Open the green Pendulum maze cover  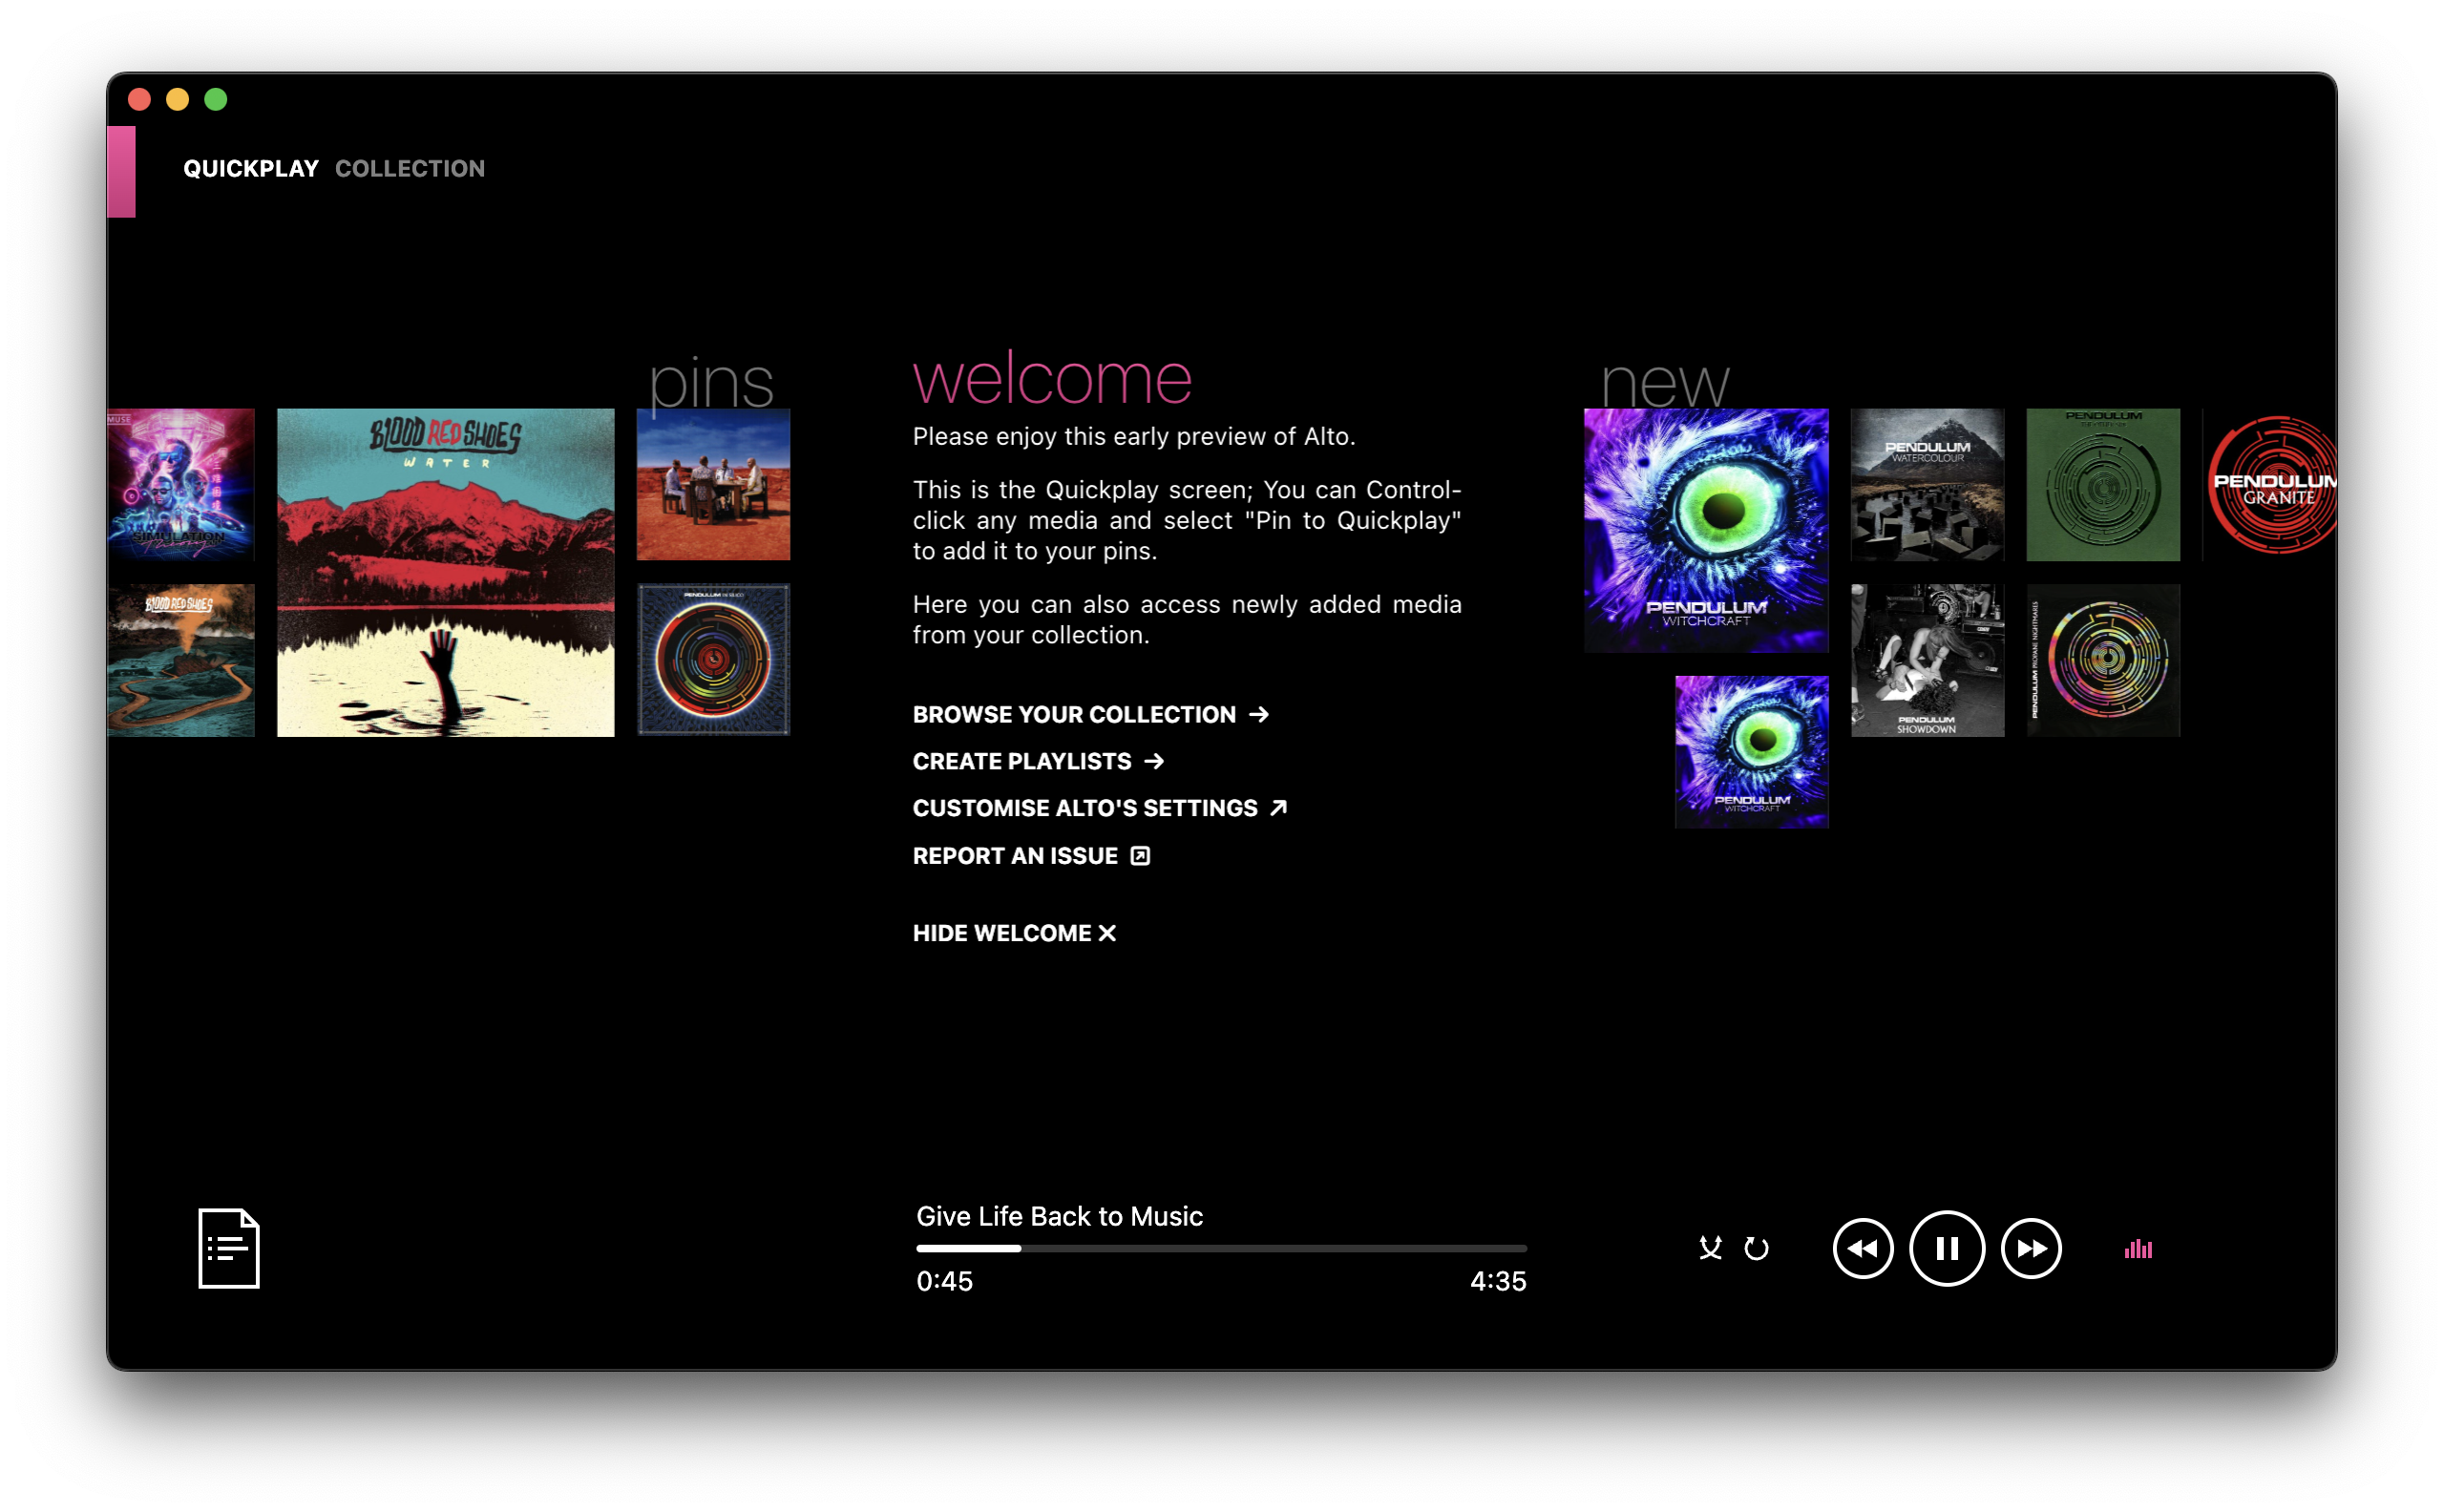2103,484
